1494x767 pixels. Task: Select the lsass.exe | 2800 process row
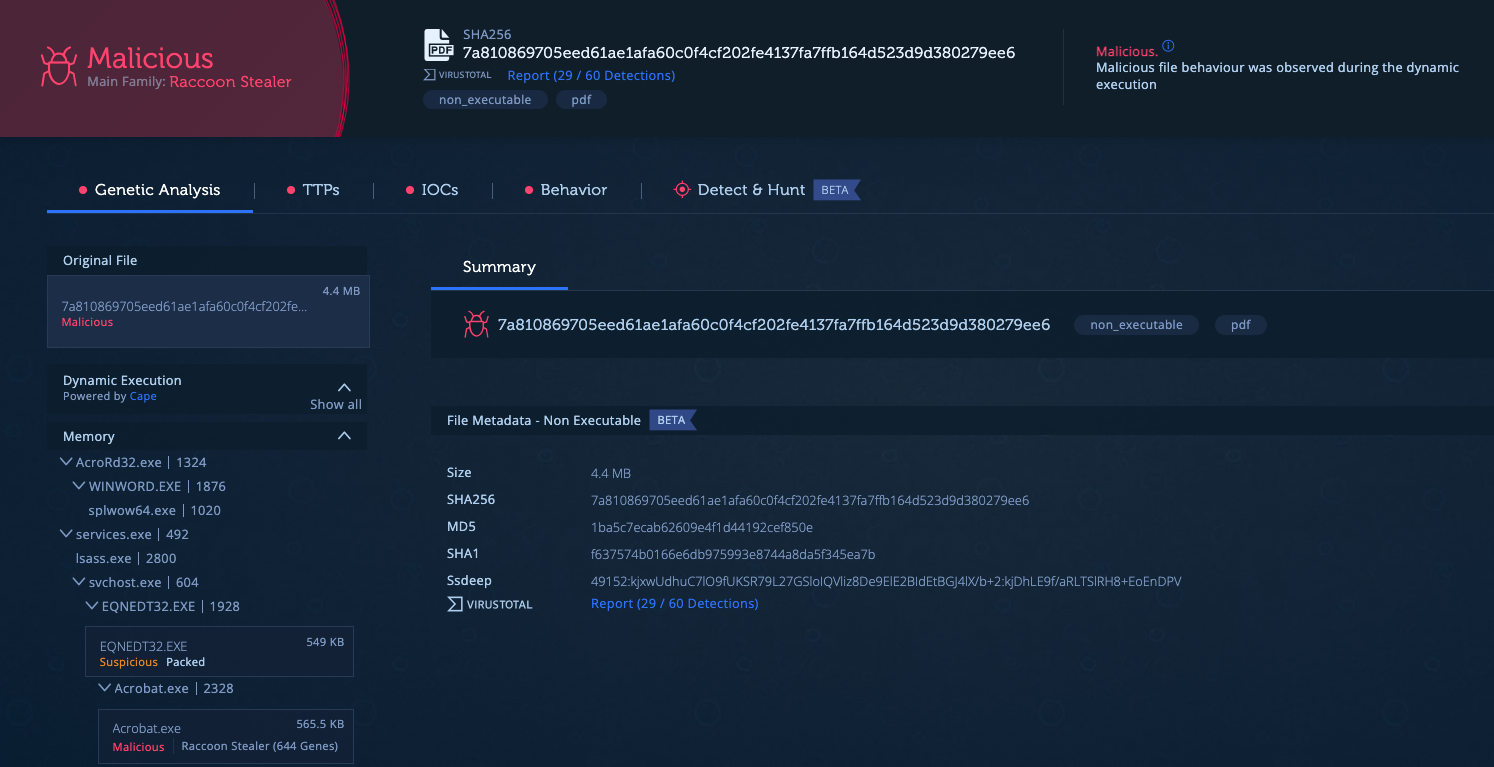tap(125, 558)
